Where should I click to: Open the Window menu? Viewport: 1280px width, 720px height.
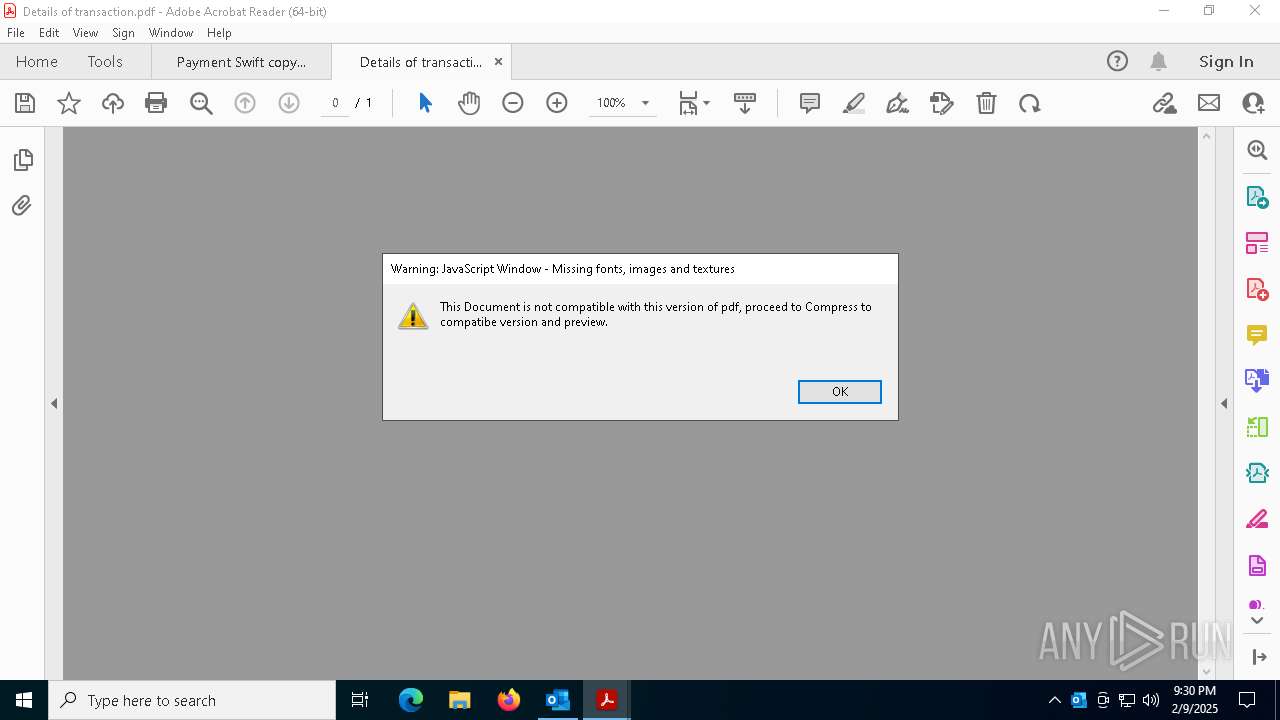171,33
